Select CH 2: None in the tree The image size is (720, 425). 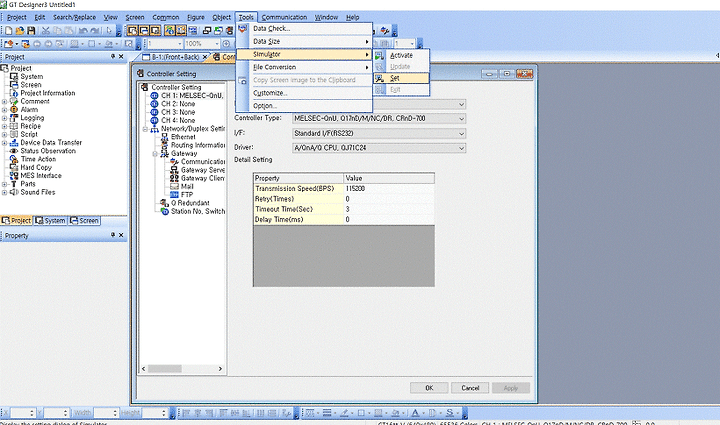tap(178, 104)
